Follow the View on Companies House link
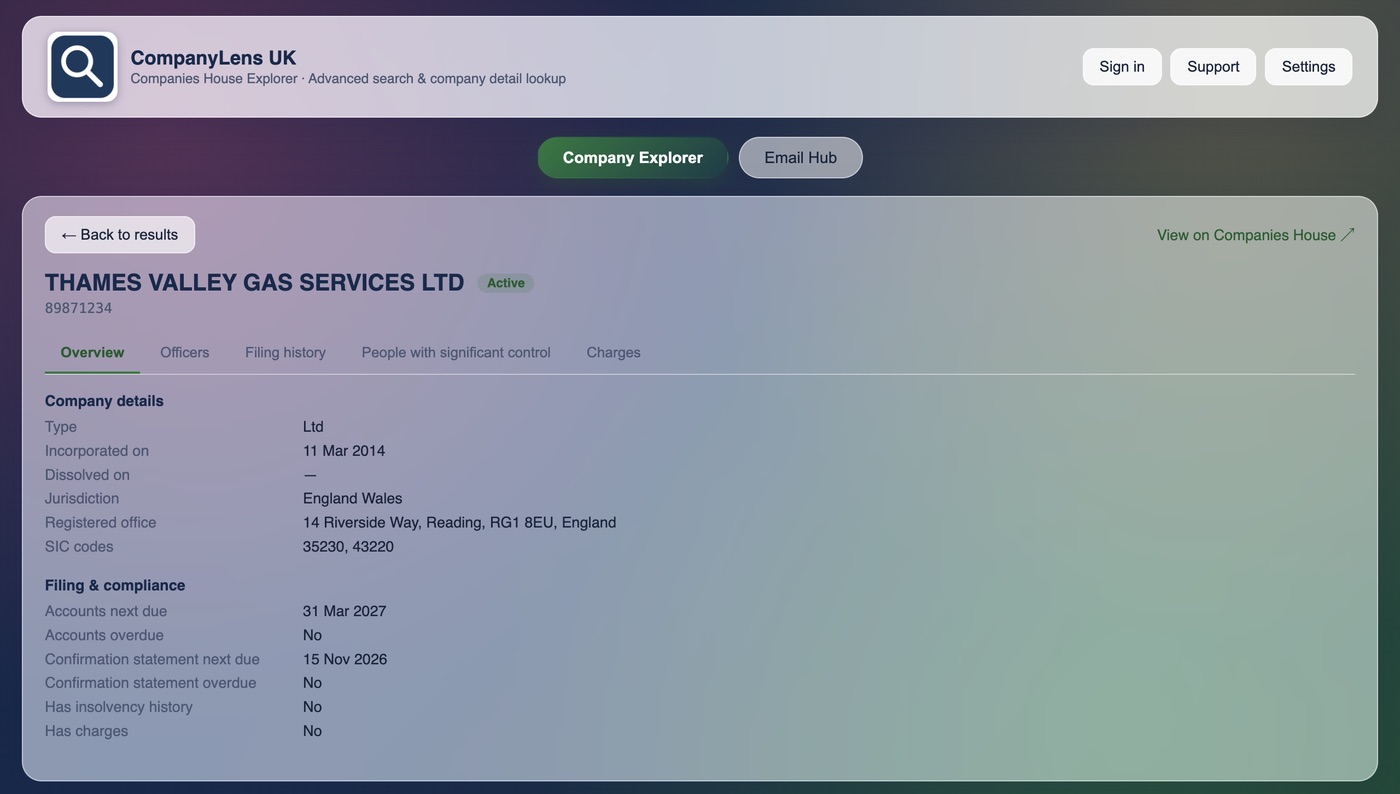The width and height of the screenshot is (1400, 794). coord(1256,235)
